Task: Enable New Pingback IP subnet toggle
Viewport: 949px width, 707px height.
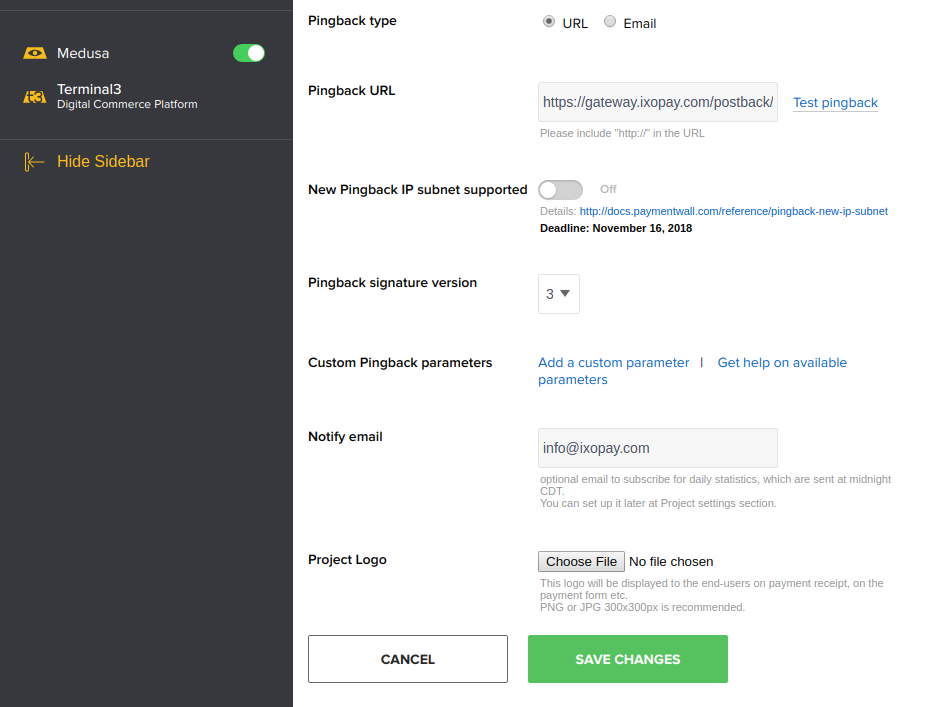Action: pyautogui.click(x=560, y=190)
